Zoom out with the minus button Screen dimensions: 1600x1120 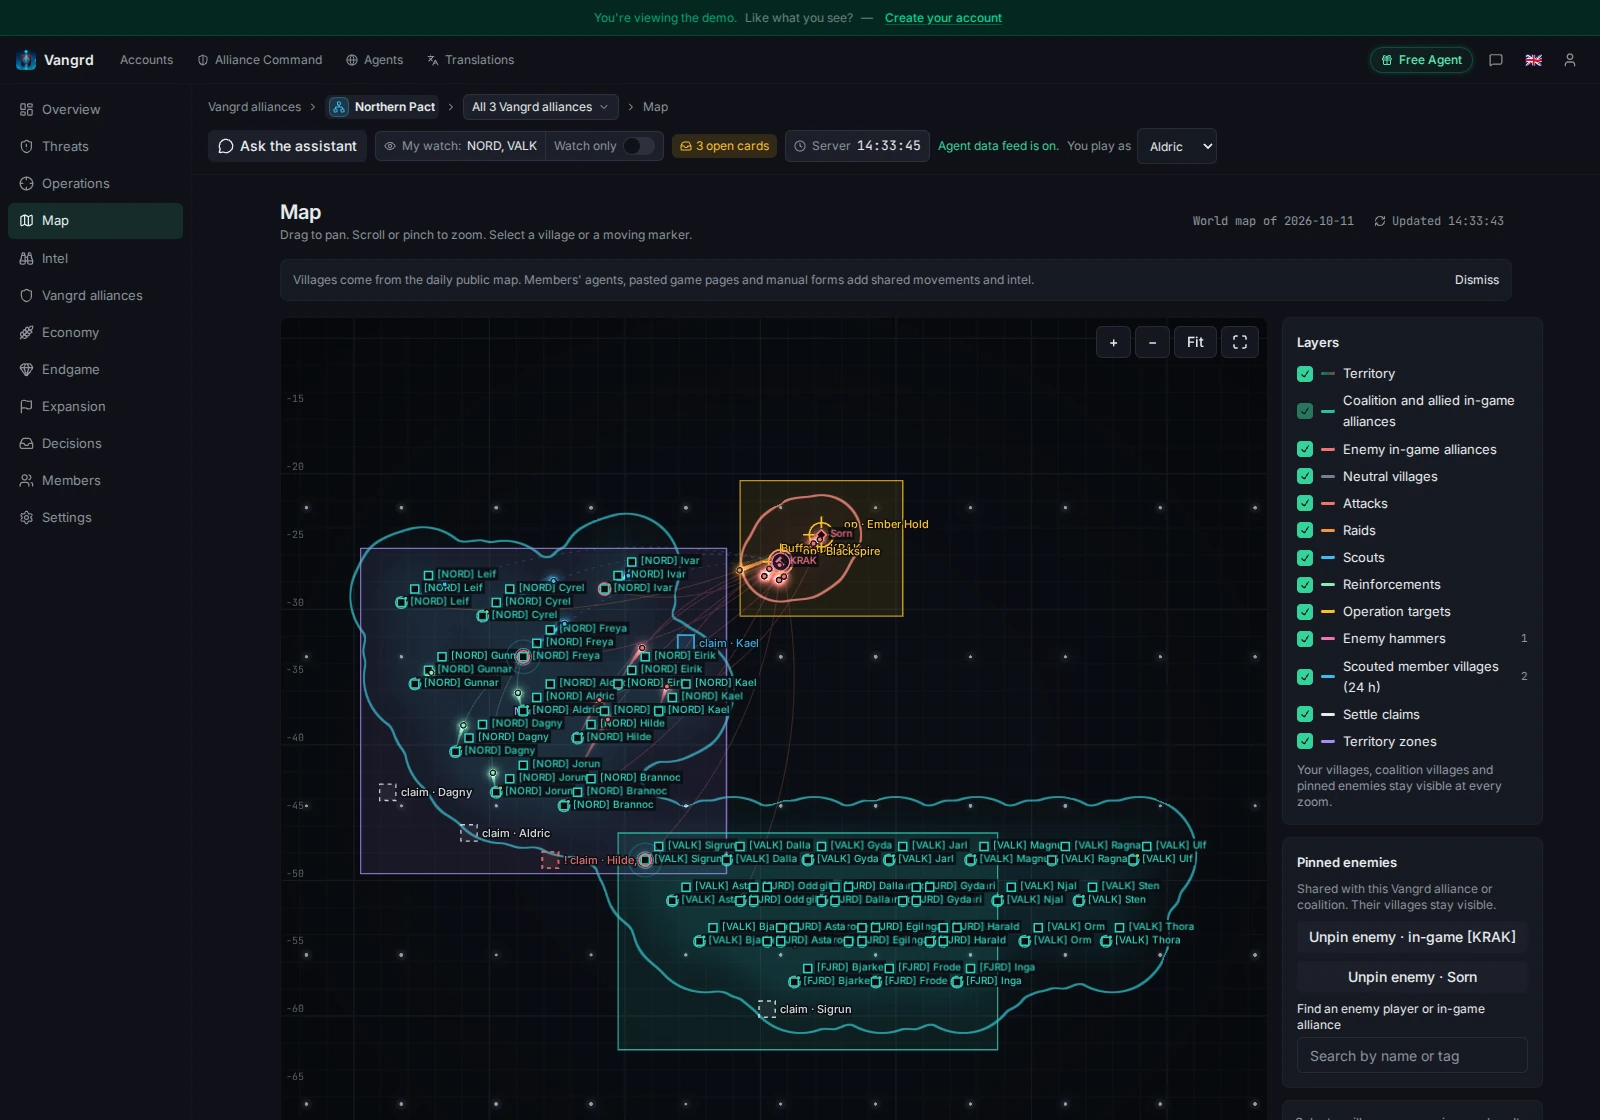coord(1152,342)
